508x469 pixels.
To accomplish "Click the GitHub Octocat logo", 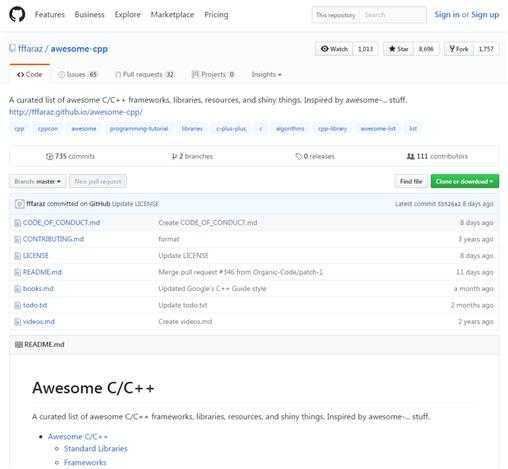I will (17, 15).
